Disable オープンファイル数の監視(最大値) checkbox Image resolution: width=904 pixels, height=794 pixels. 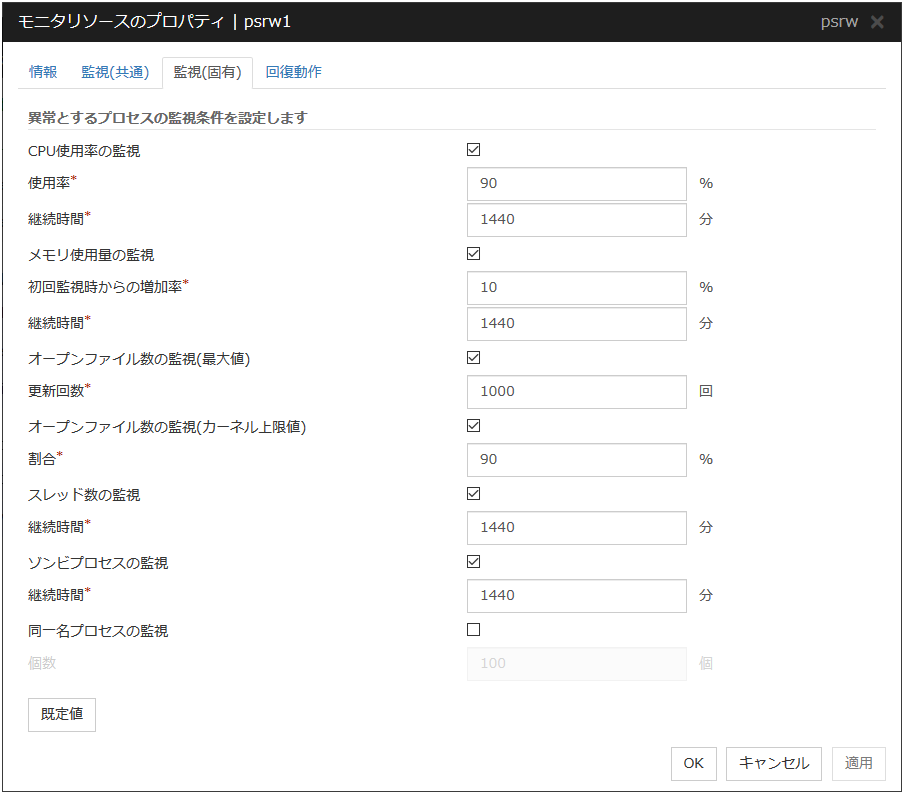474,358
